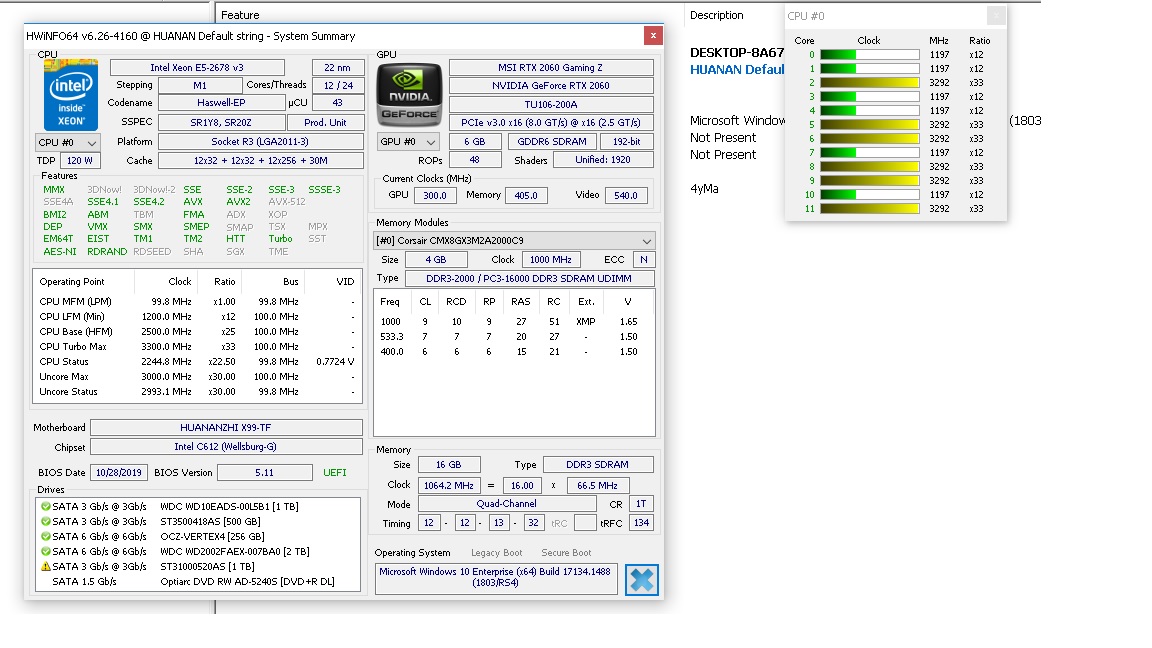Click the NVIDIA GeForce logo
The height and width of the screenshot is (648, 1152).
tap(409, 95)
